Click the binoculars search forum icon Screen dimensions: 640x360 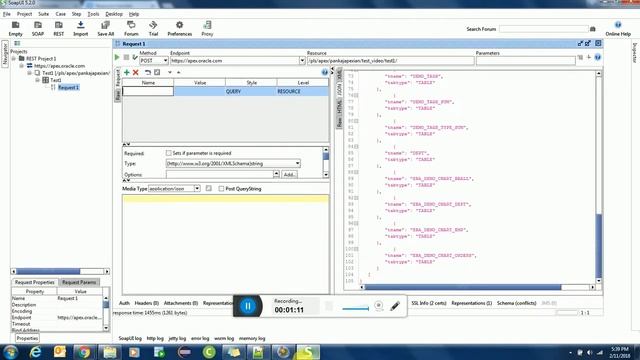click(x=593, y=29)
